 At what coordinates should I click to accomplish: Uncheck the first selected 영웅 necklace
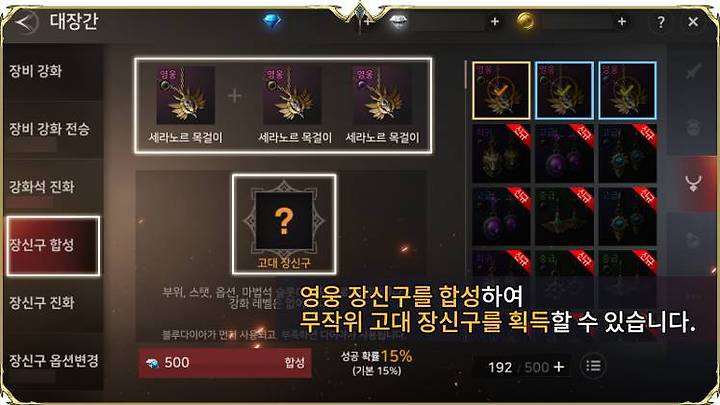pyautogui.click(x=501, y=90)
